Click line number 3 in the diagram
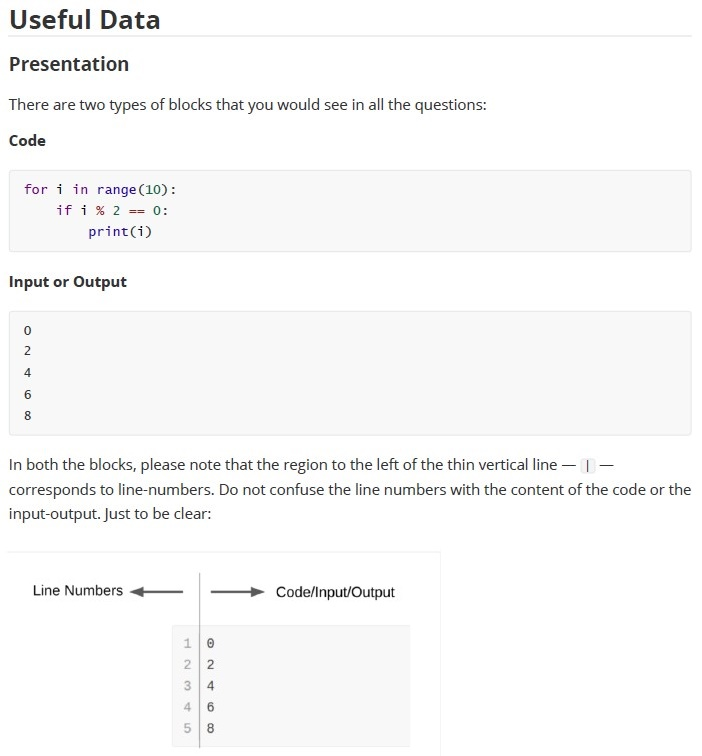702x756 pixels. 187,686
